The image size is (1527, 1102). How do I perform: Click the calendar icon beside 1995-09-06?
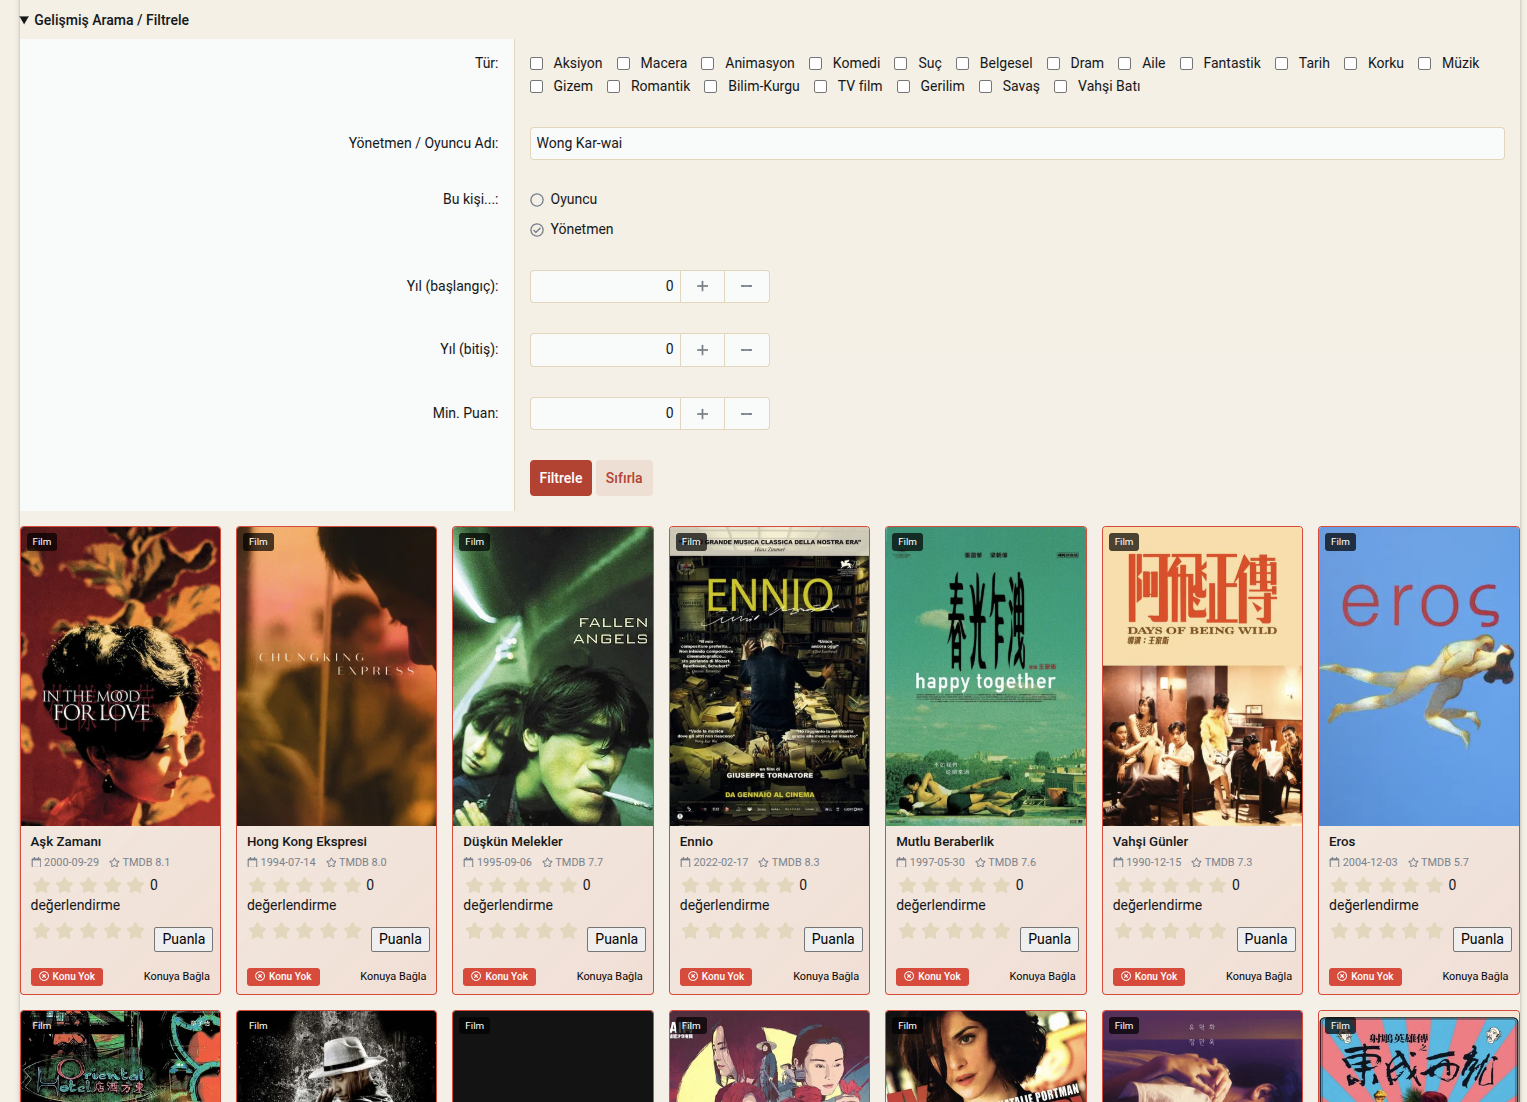coord(469,863)
